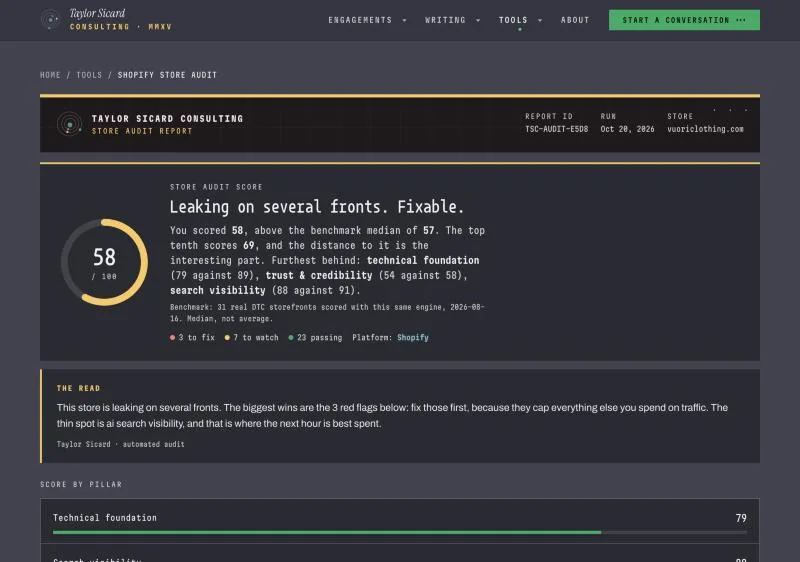Click Score by Pillar heading

81,484
